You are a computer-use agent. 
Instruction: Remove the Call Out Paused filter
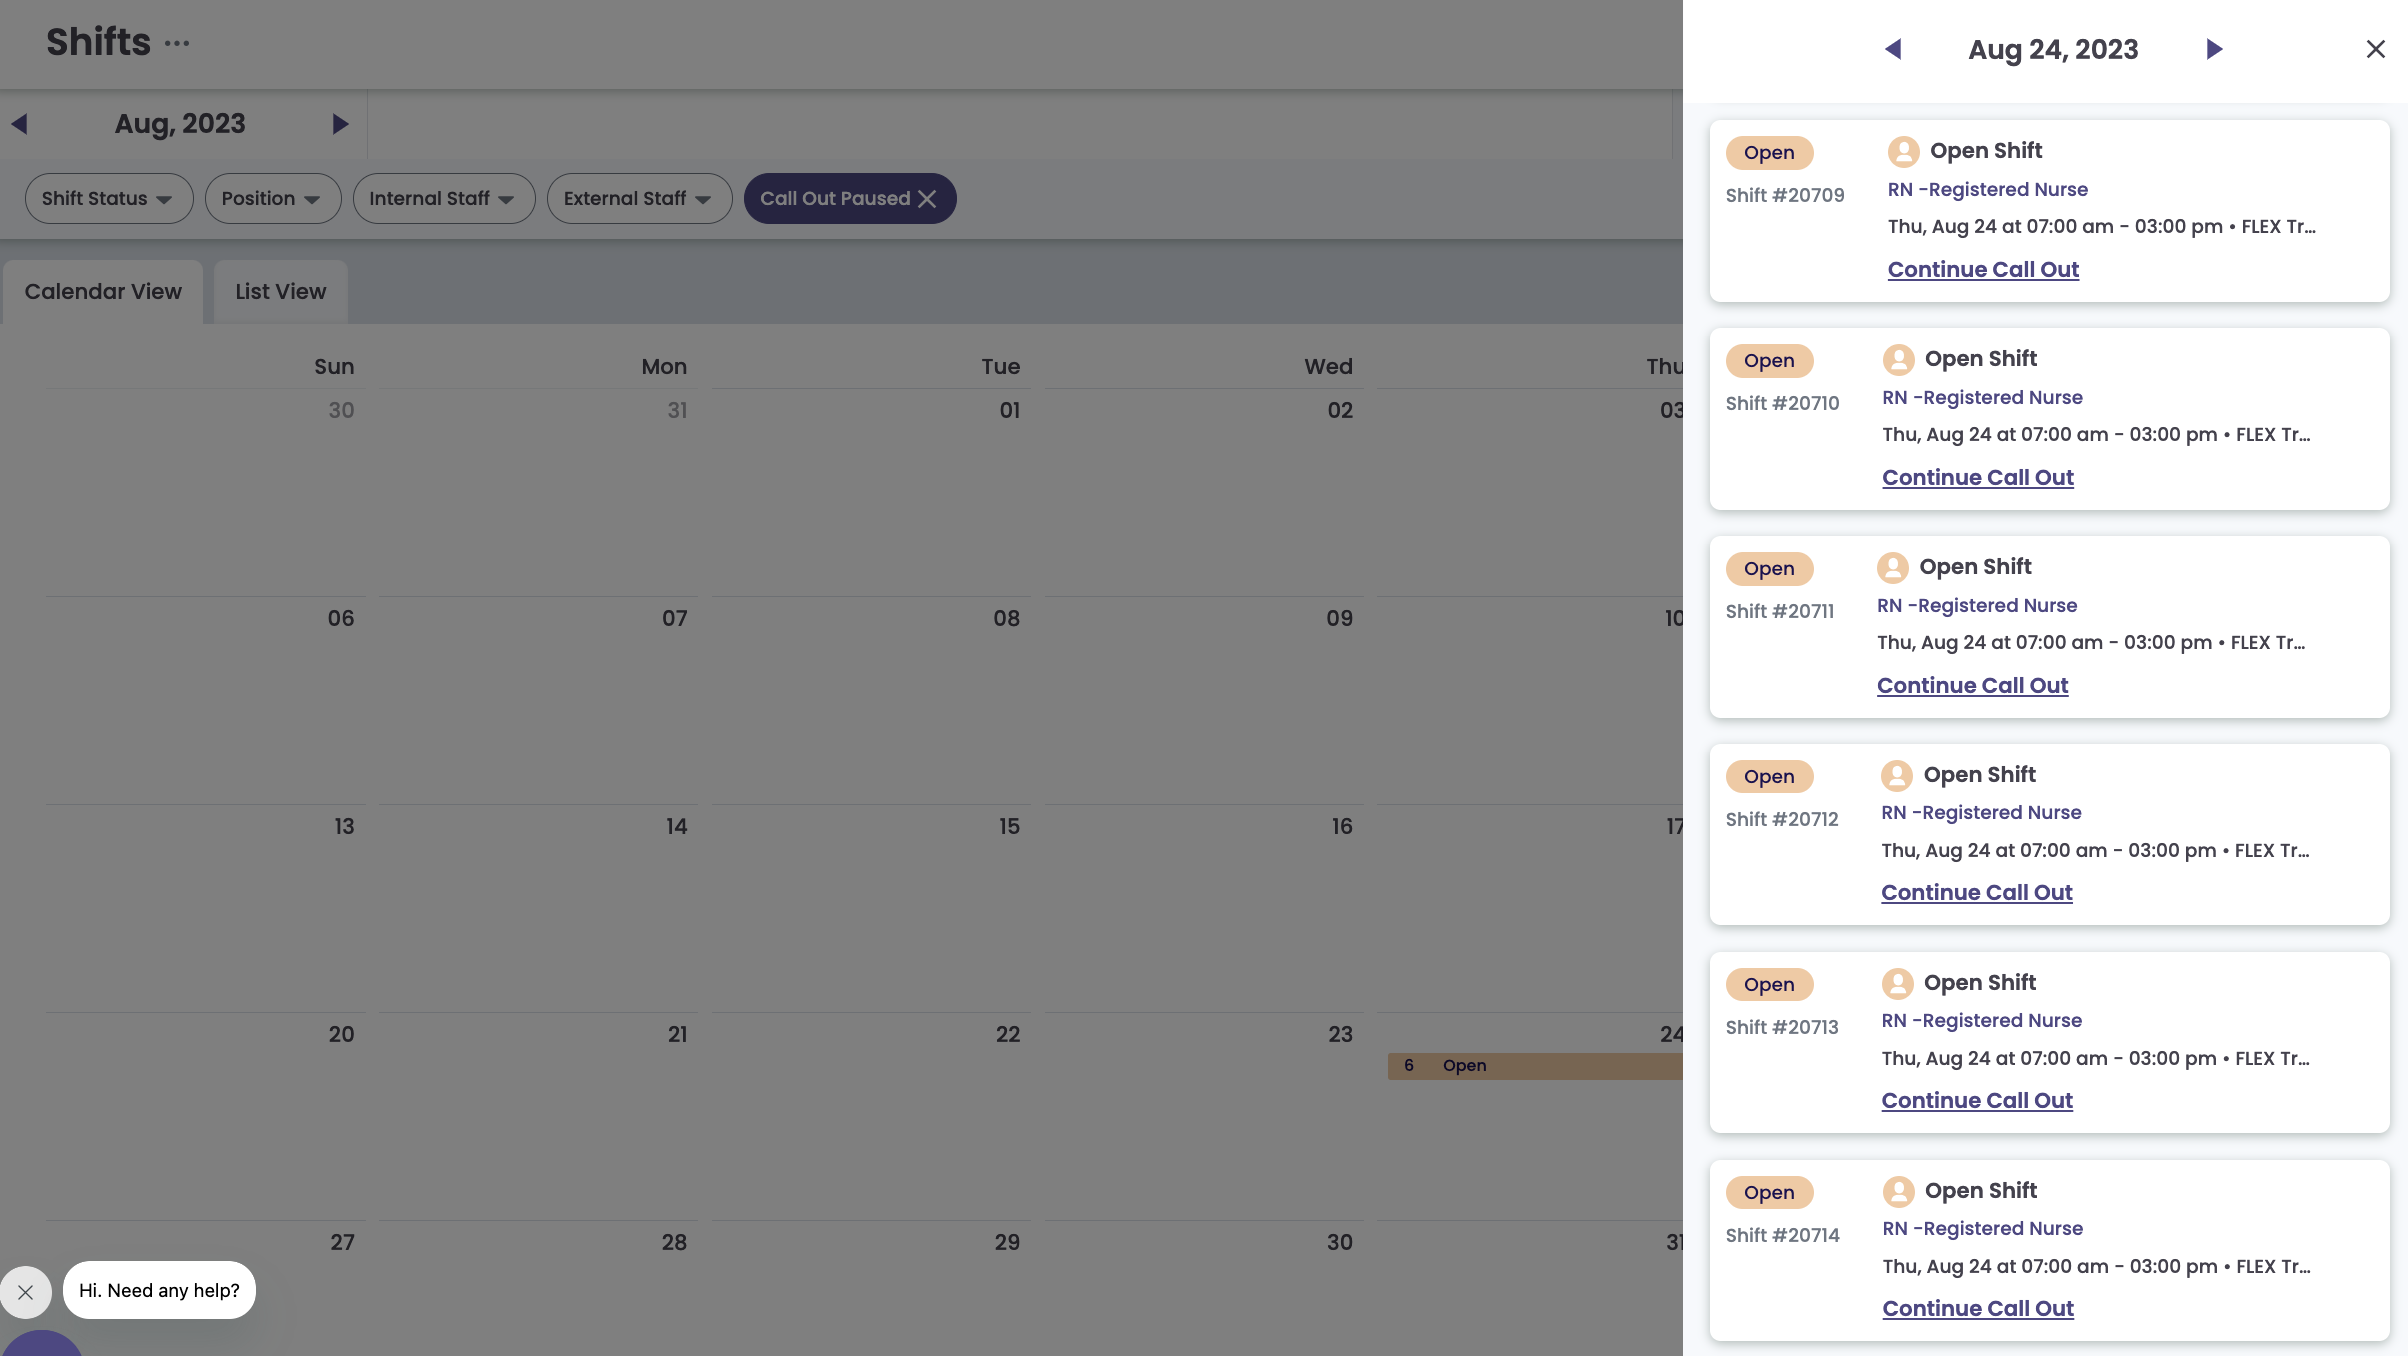click(x=927, y=198)
